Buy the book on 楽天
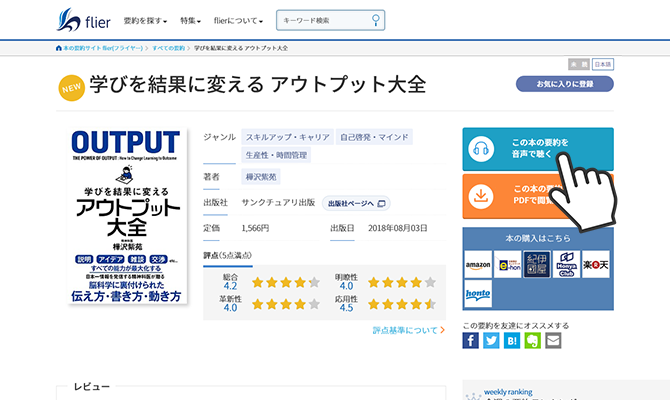670x400 pixels. tap(596, 265)
